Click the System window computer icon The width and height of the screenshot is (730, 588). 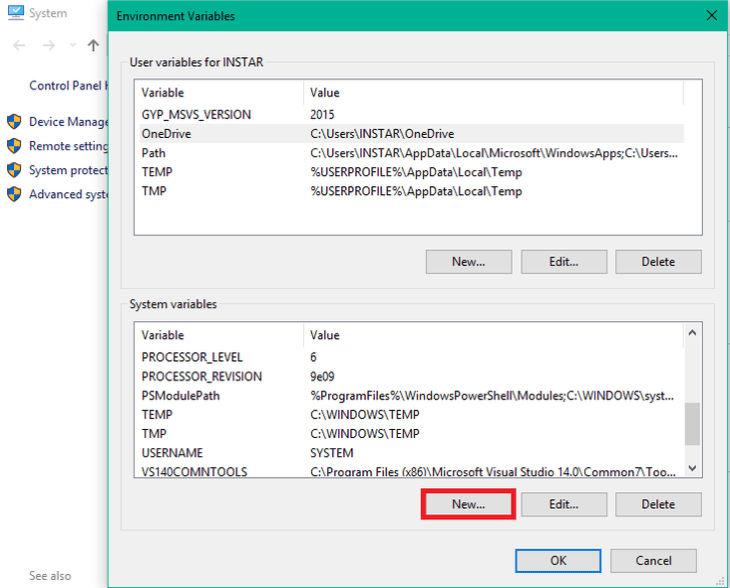click(x=15, y=14)
